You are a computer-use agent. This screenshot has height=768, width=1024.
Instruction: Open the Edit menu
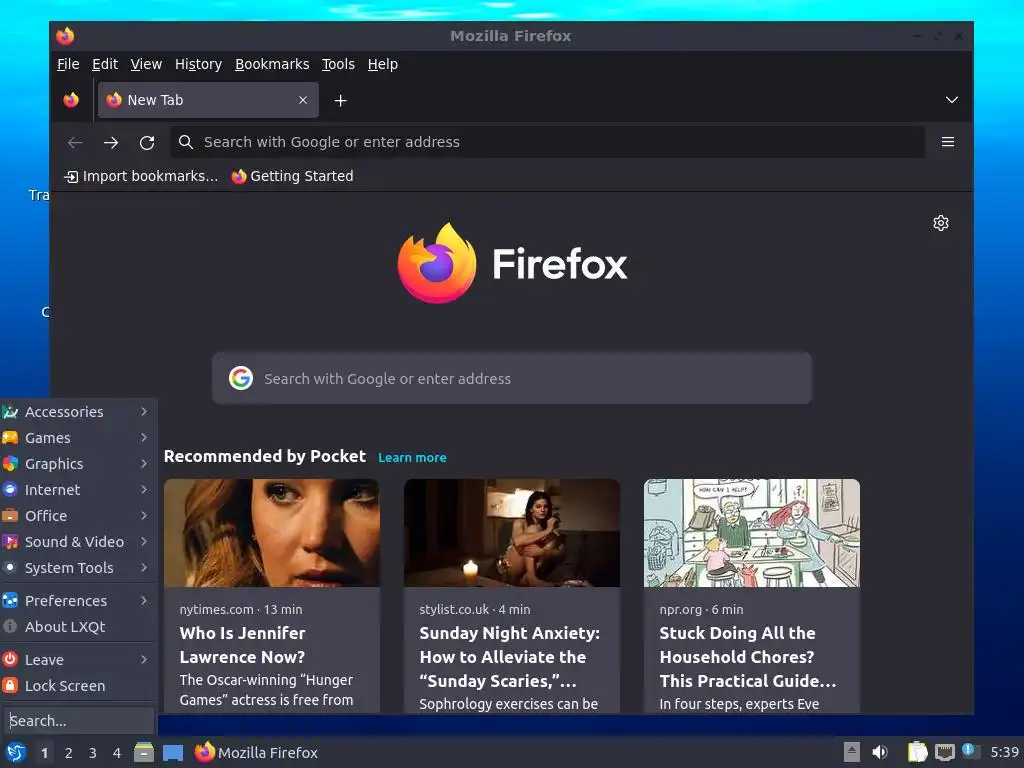pos(105,64)
